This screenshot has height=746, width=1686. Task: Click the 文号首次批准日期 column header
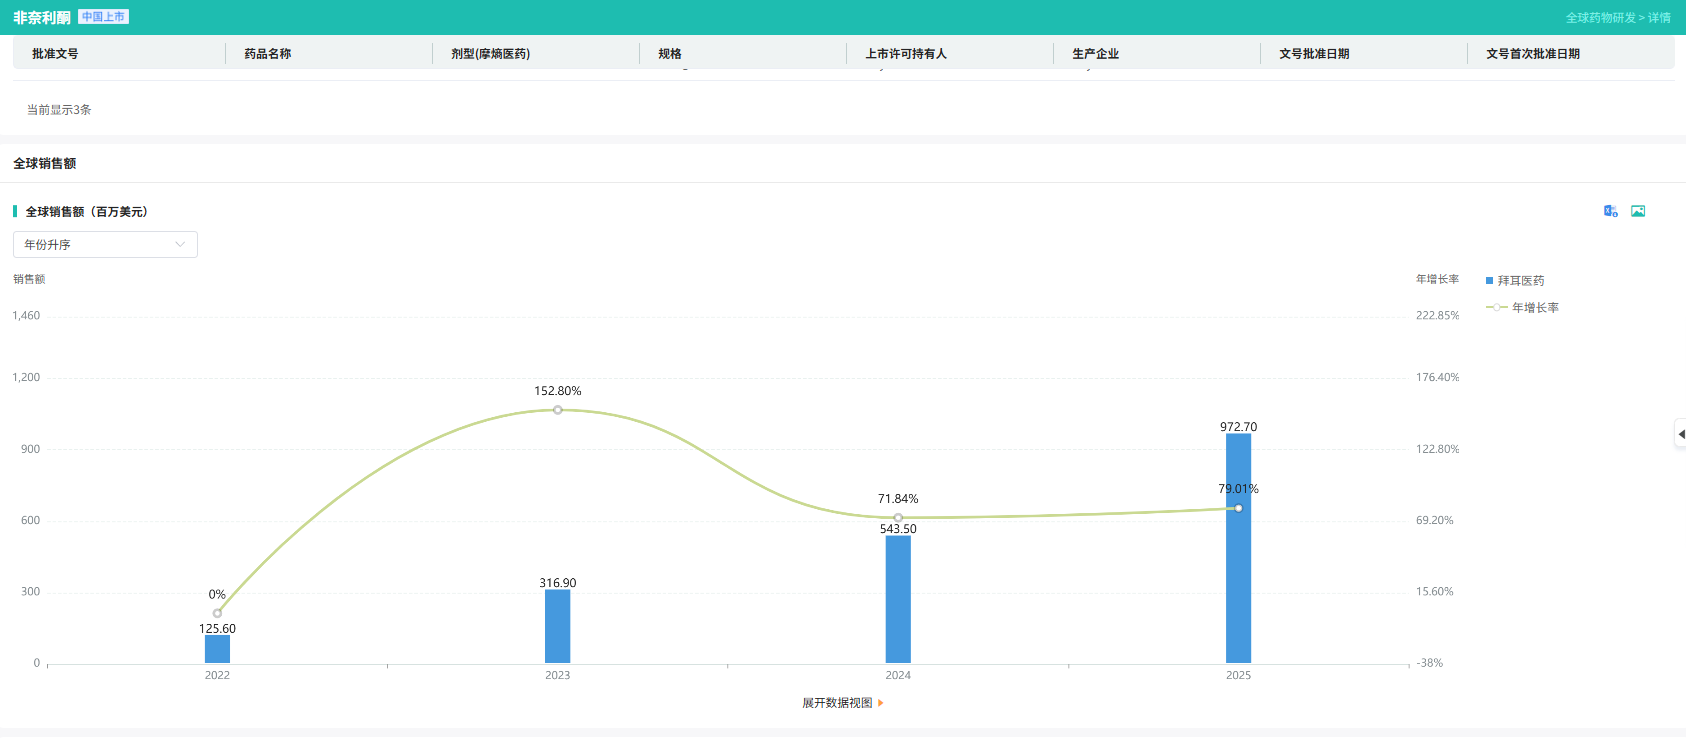coord(1533,54)
